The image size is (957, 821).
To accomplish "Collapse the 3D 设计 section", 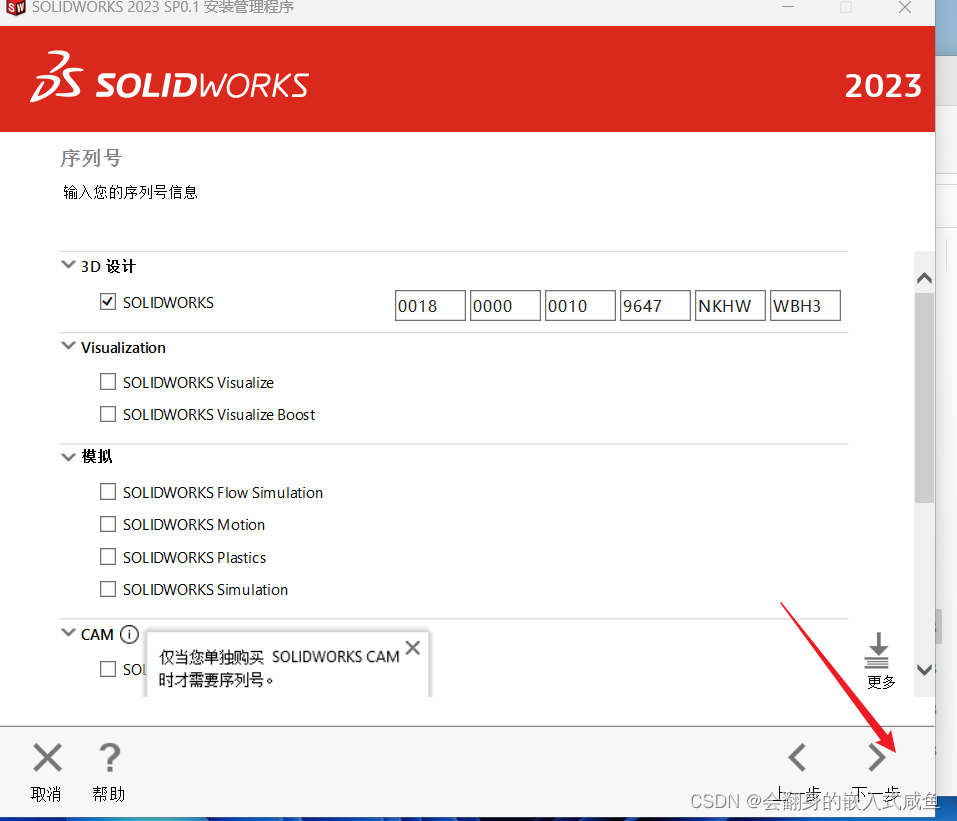I will [68, 264].
